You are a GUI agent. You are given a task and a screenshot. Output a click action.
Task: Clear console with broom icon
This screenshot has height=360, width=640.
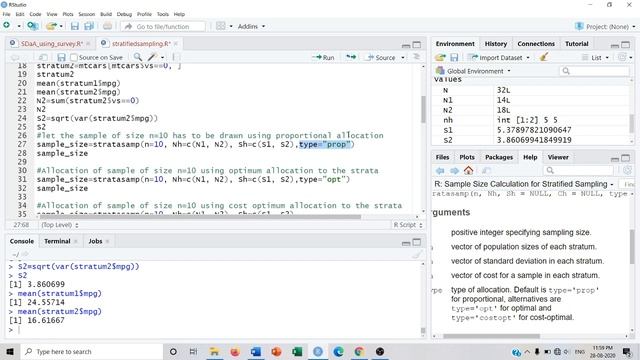416,255
